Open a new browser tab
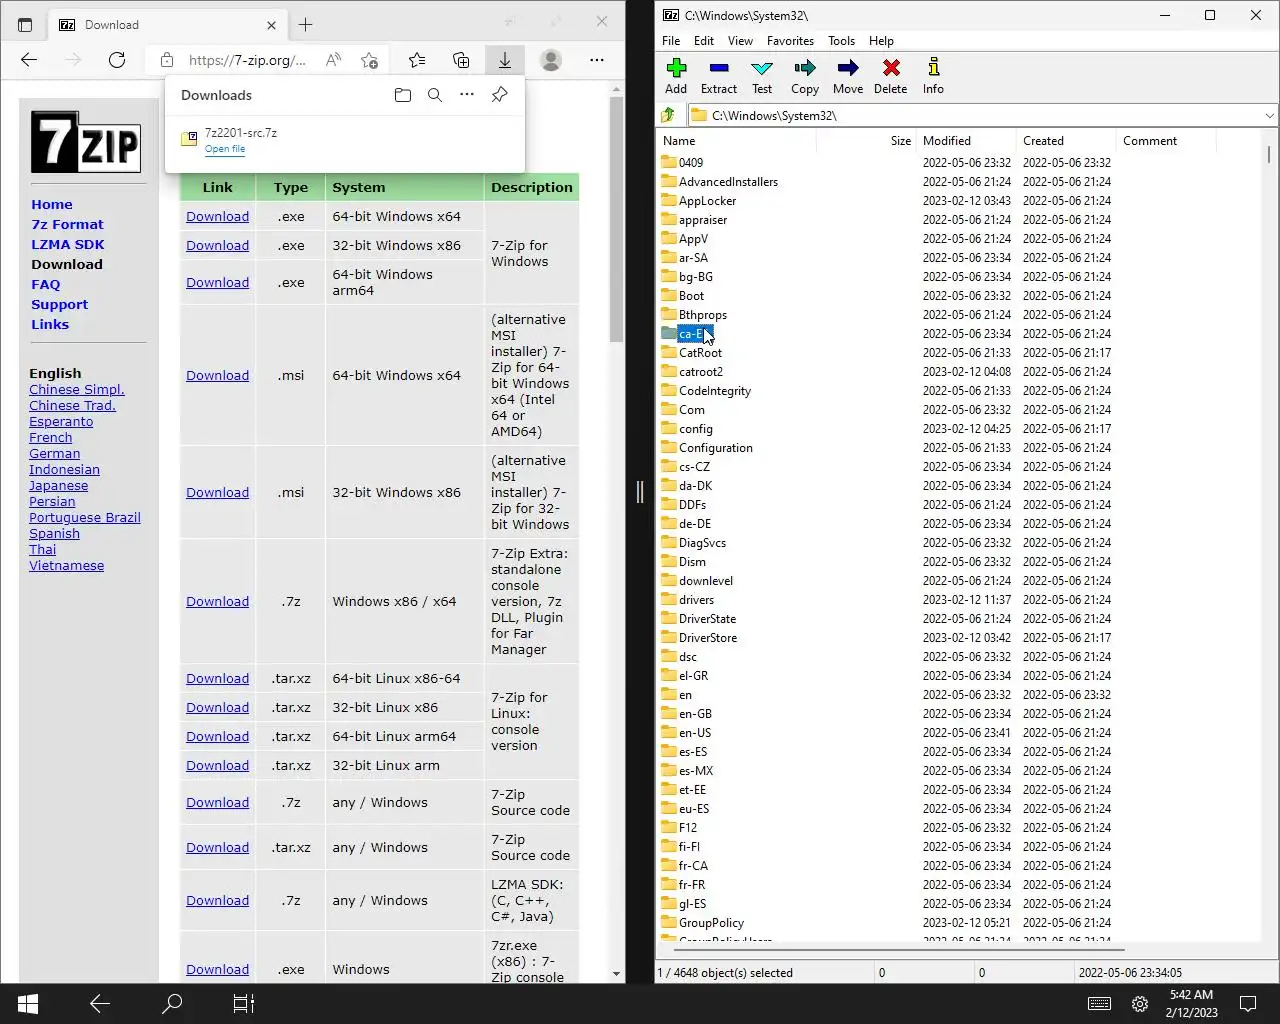Viewport: 1280px width, 1024px height. tap(306, 24)
